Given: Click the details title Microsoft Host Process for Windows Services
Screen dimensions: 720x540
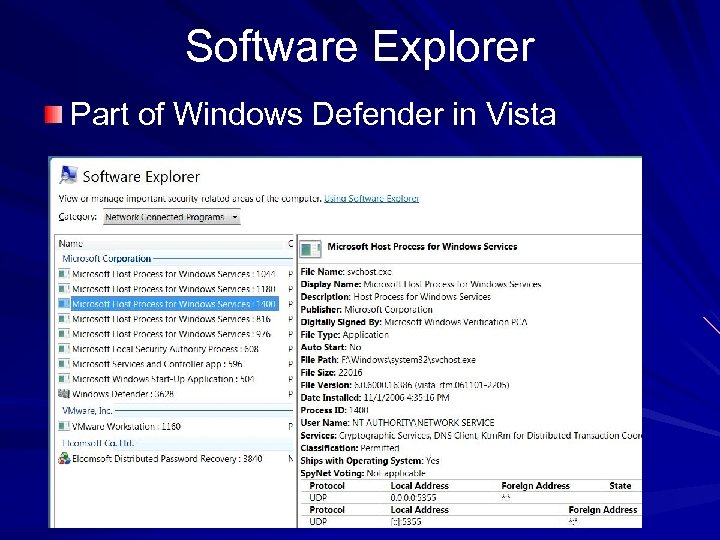Looking at the screenshot, I should 422,247.
